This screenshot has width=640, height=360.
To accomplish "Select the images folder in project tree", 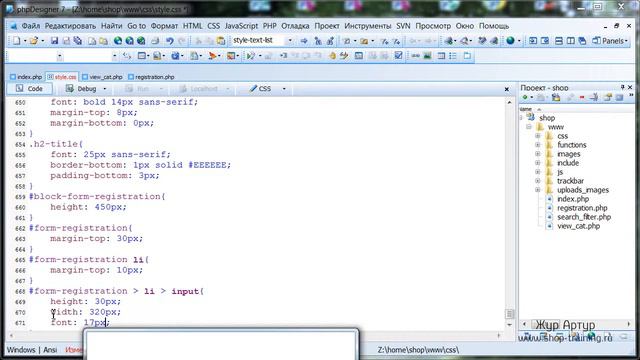I will (569, 154).
